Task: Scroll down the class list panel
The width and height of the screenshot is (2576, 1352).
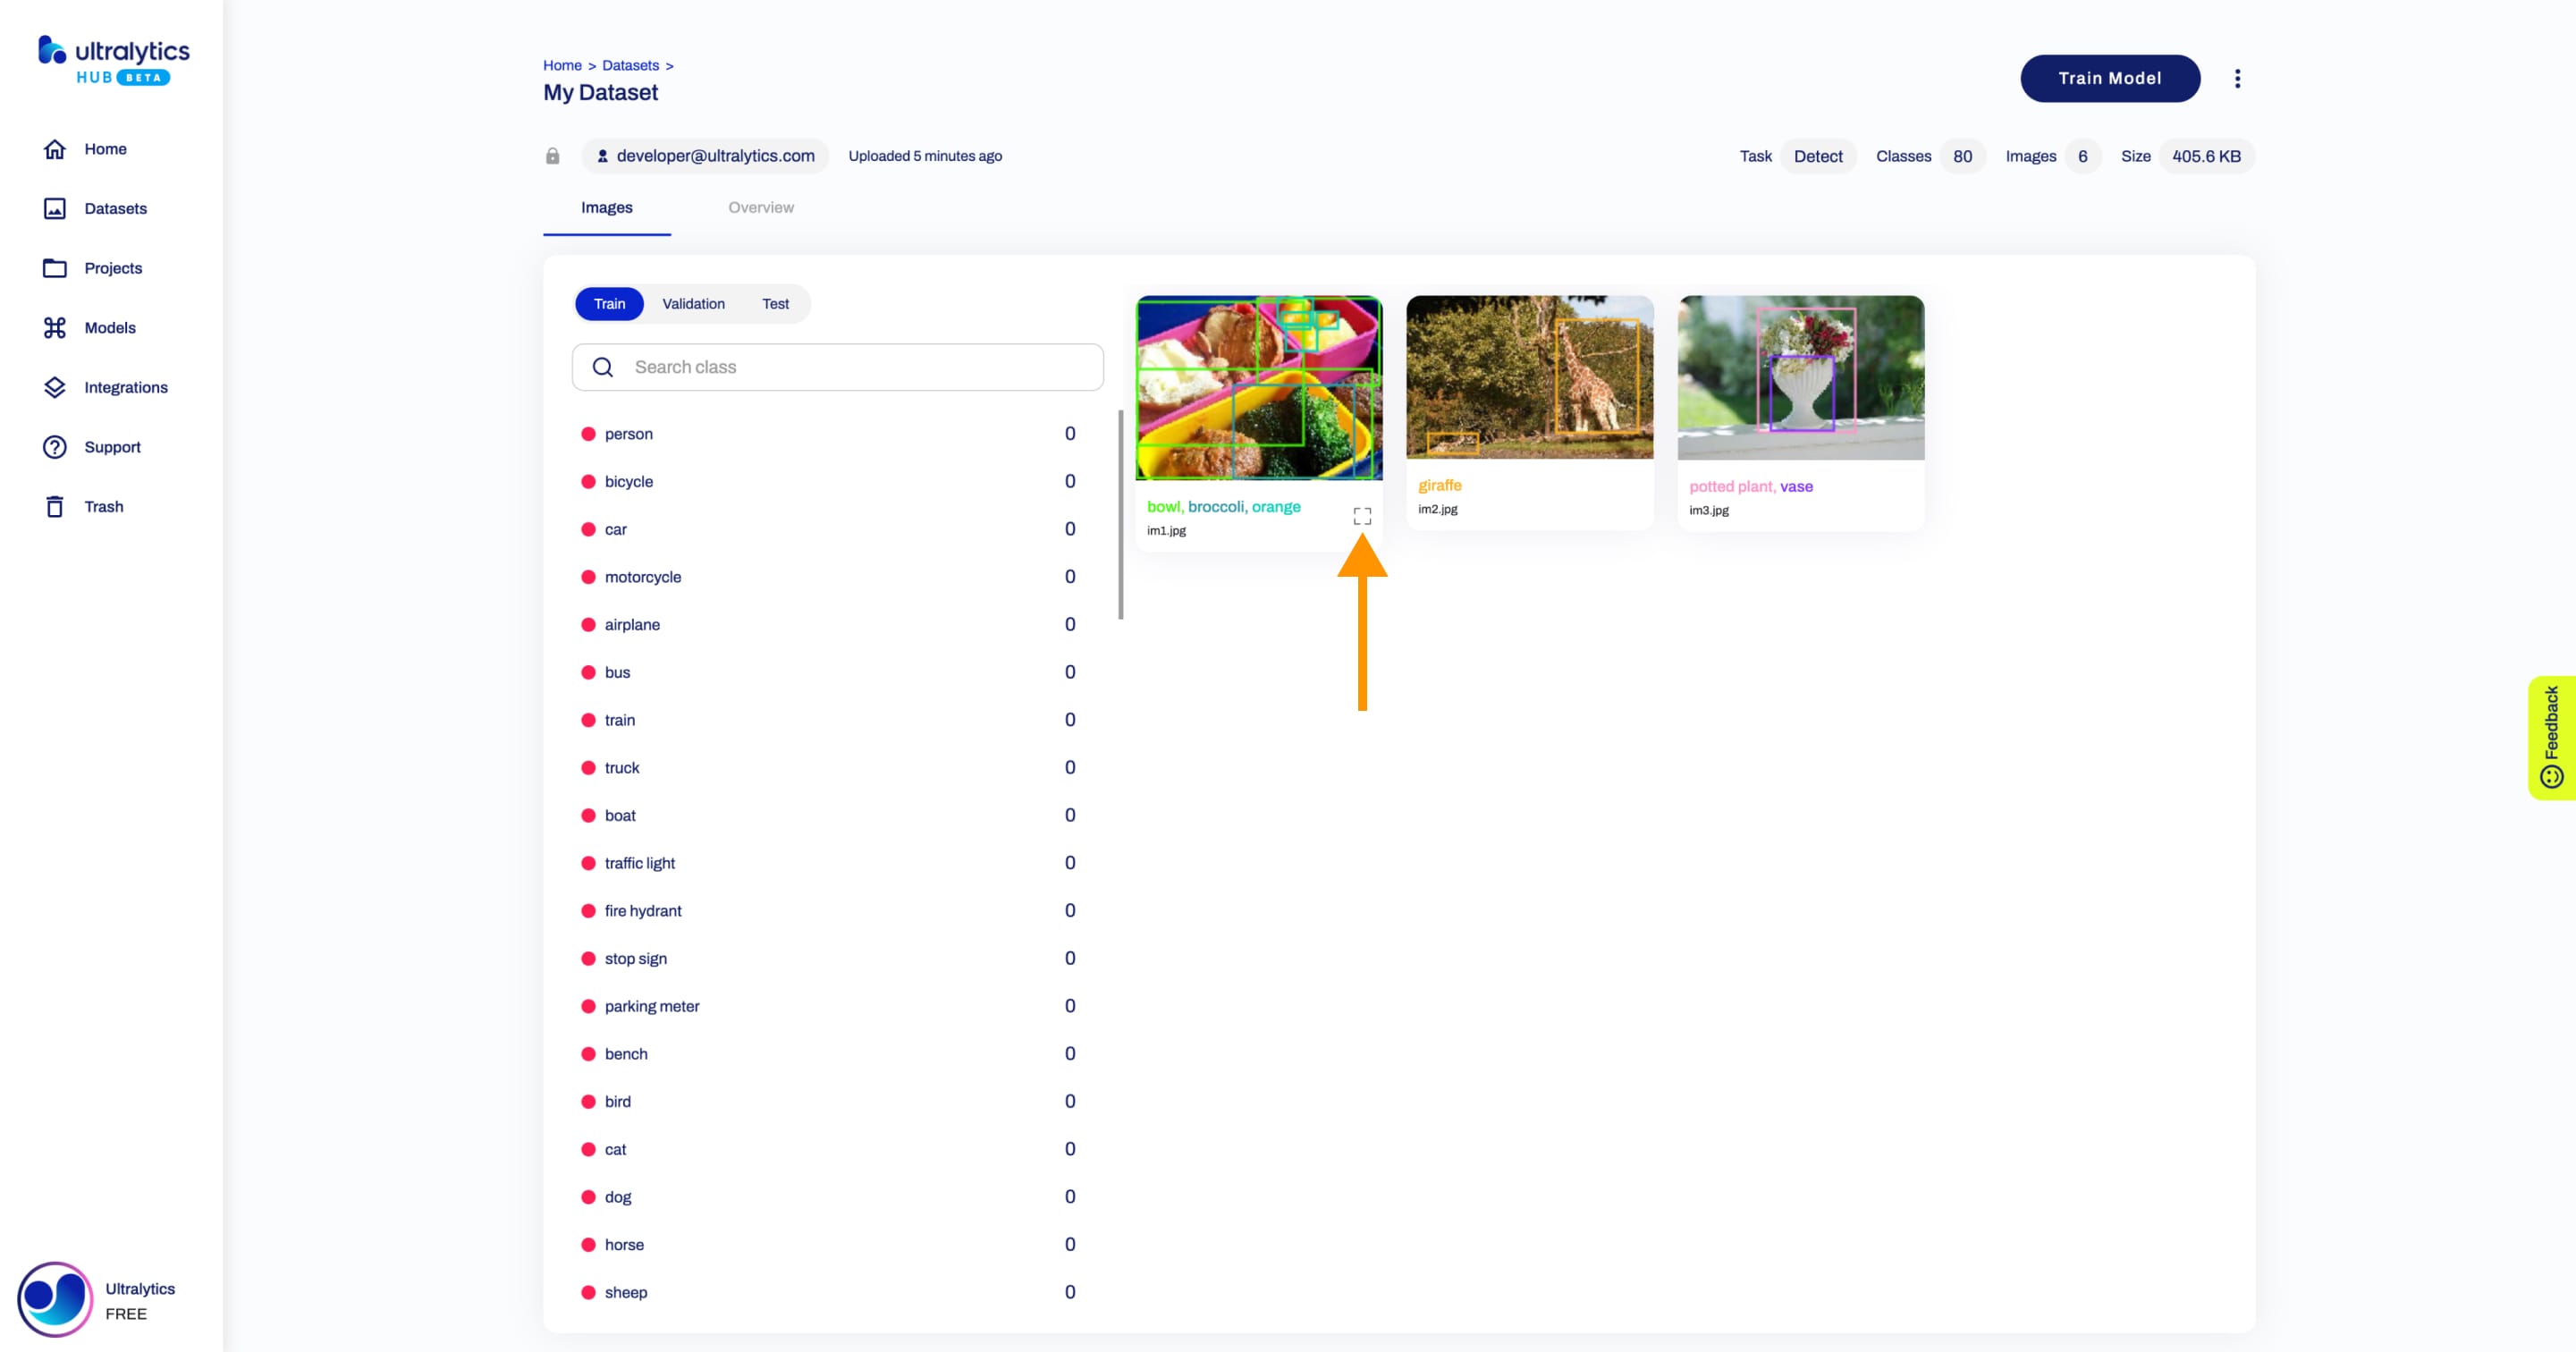Action: click(1118, 851)
